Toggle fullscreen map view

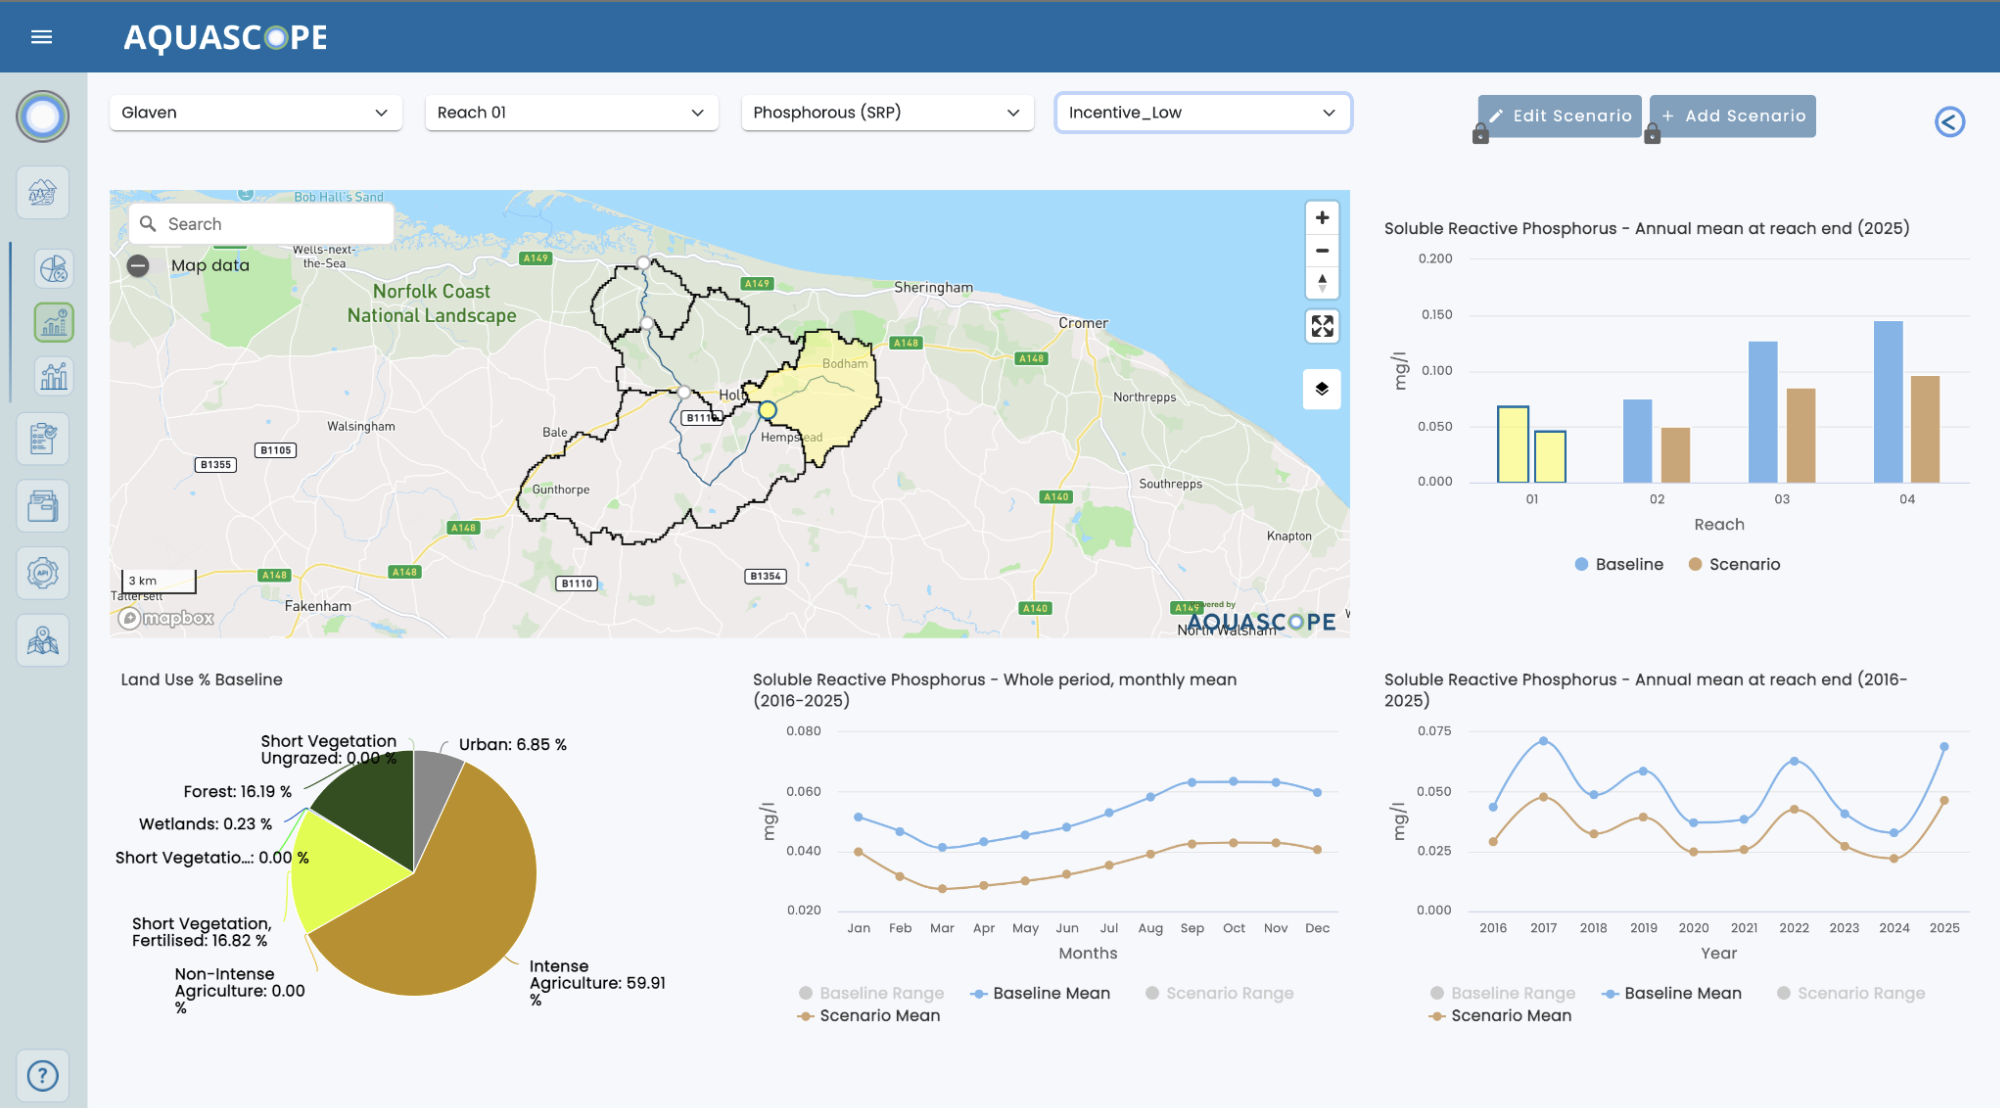(1322, 326)
